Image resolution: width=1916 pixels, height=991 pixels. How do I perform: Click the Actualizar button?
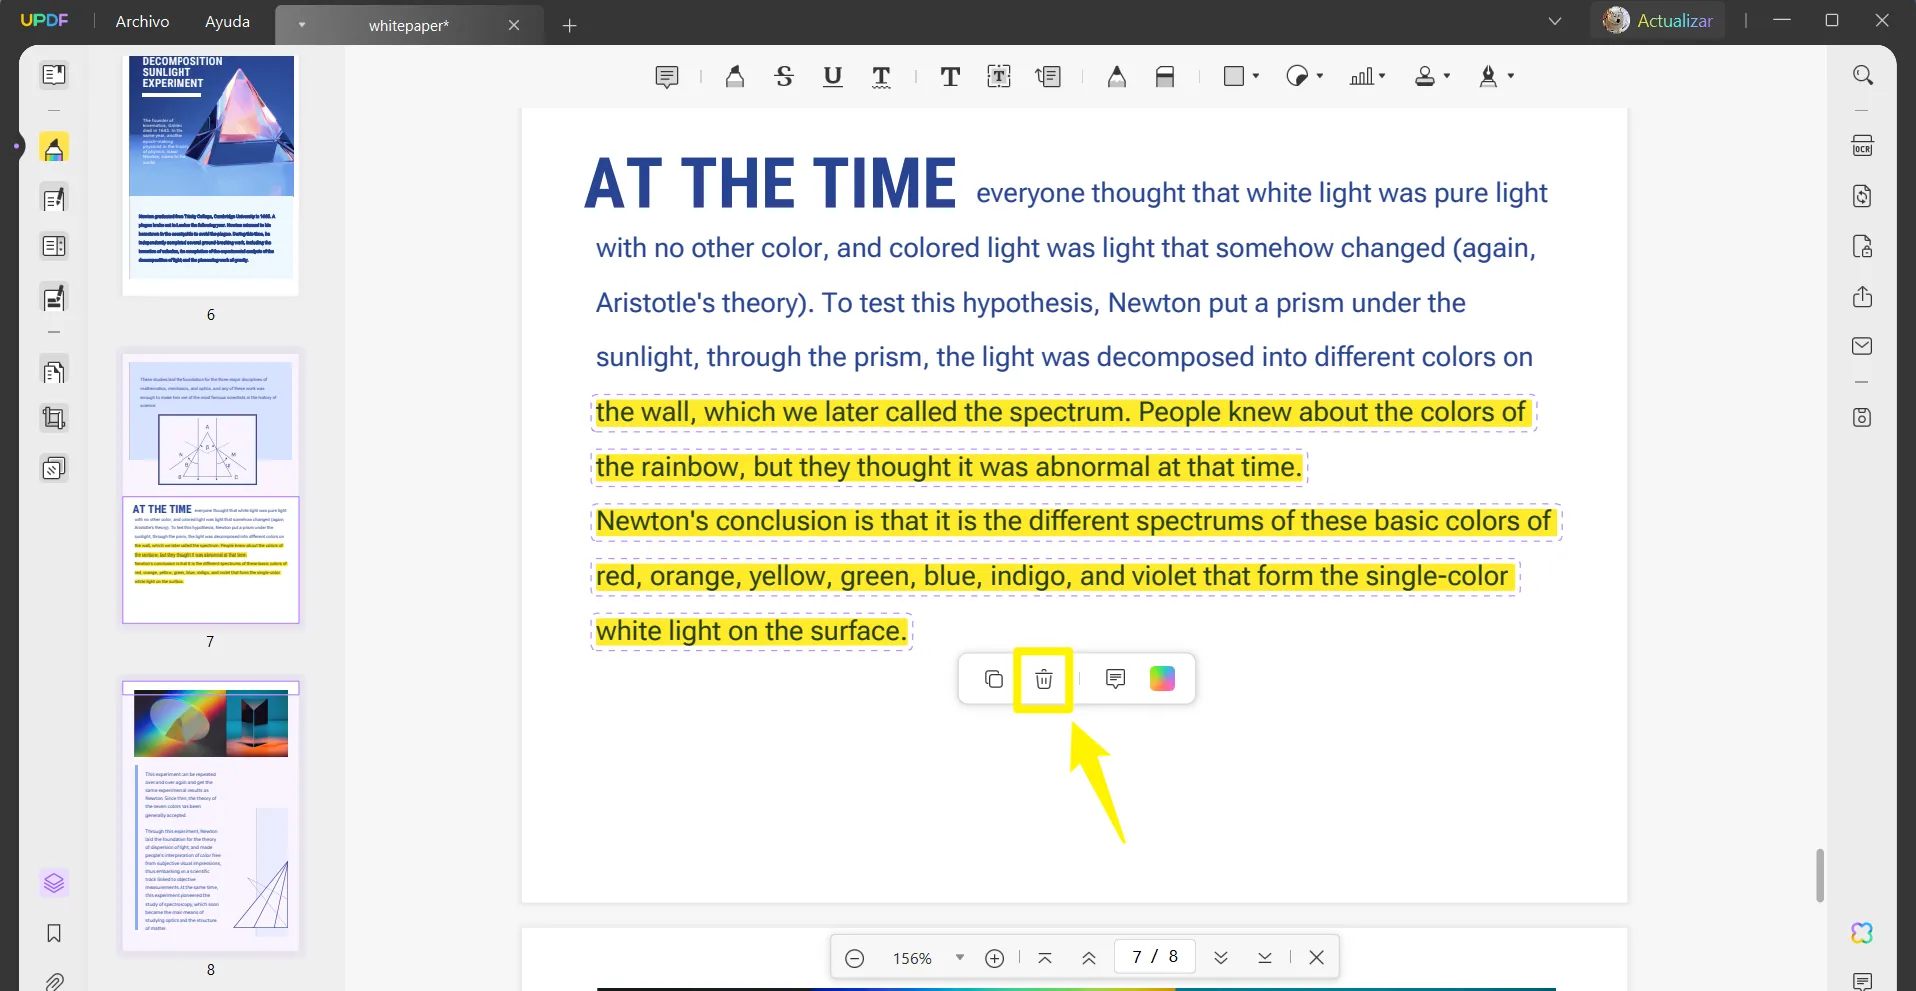1658,21
